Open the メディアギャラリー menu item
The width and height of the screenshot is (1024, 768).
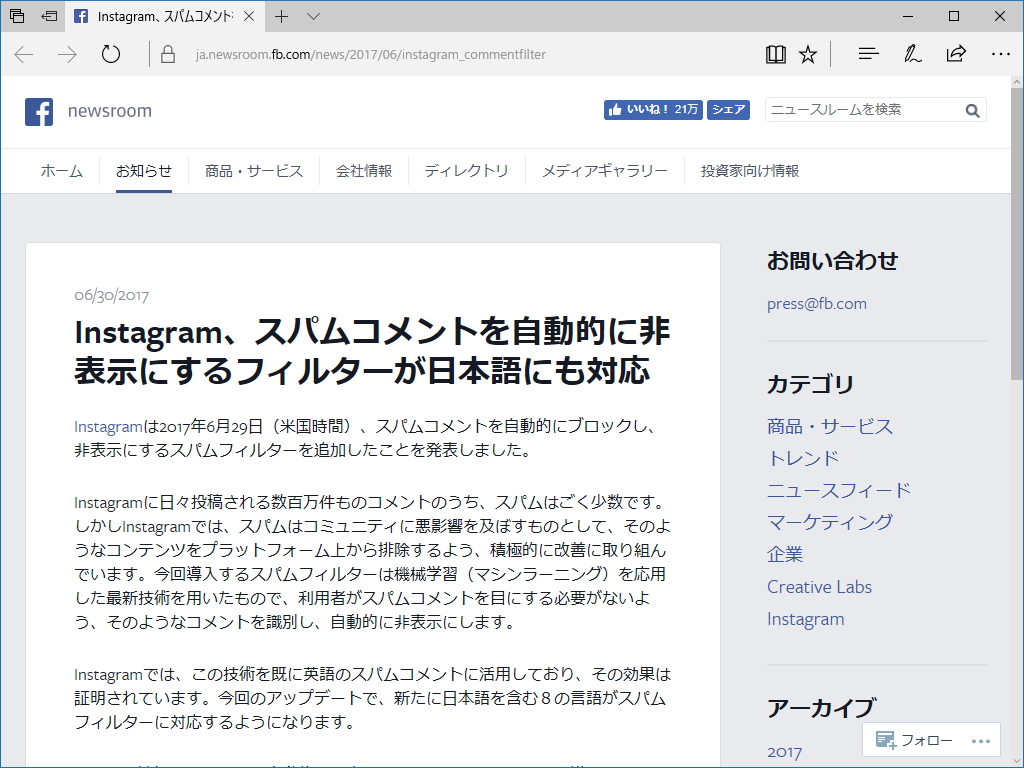click(x=605, y=171)
